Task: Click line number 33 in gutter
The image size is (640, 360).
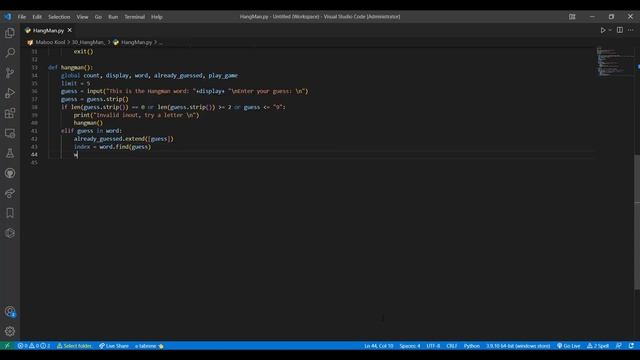Action: (34, 67)
